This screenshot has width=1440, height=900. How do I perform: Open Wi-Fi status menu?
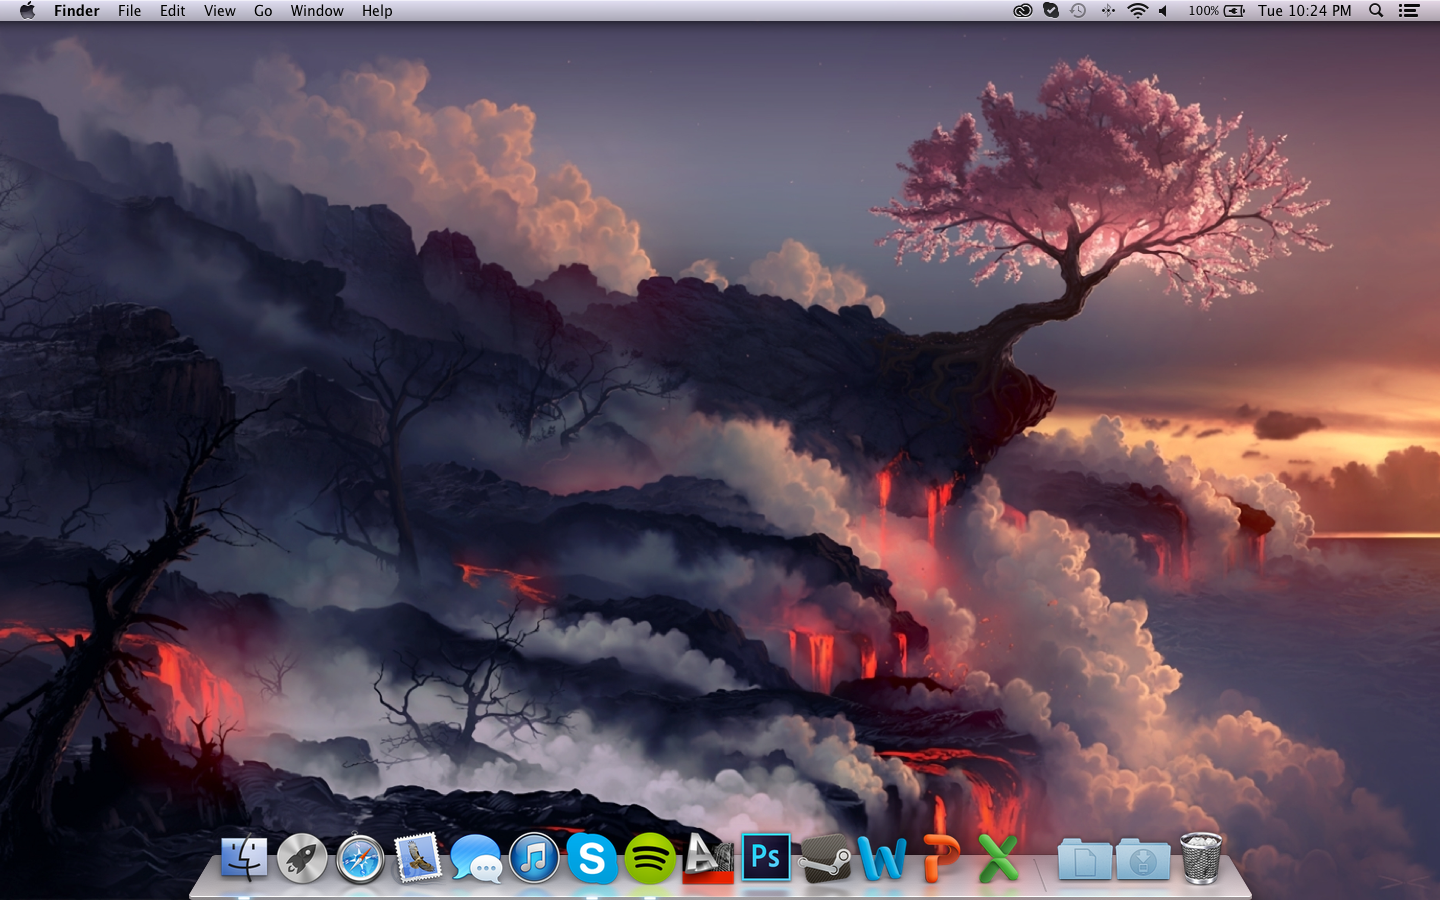click(1137, 11)
